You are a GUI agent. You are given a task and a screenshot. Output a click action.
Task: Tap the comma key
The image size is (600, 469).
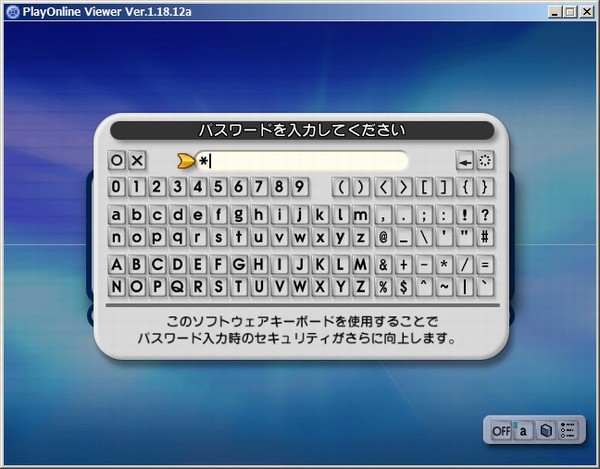coord(383,215)
